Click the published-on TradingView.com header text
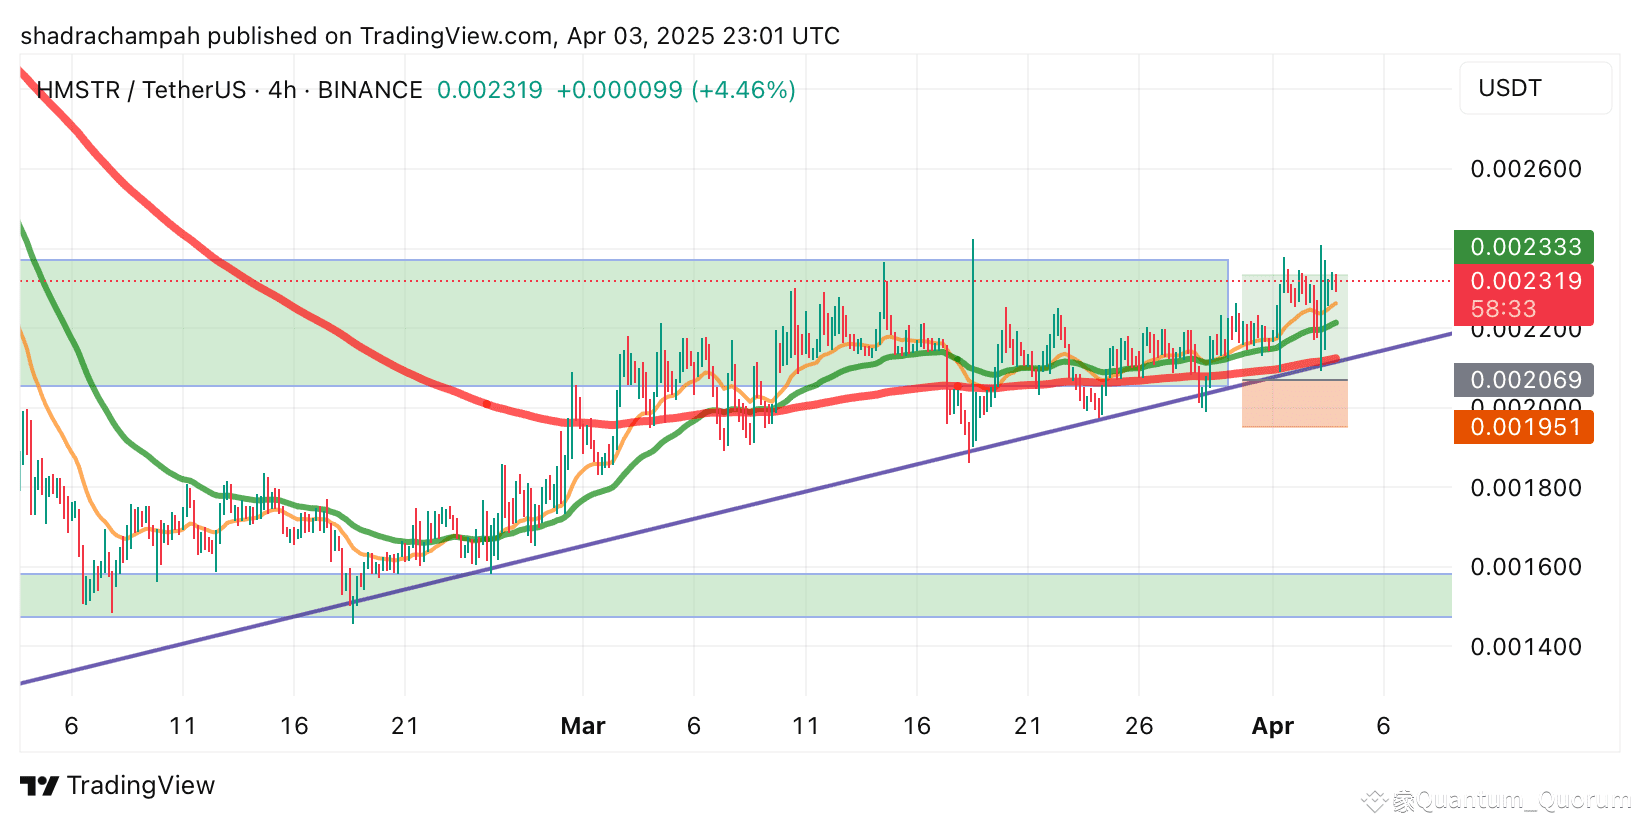The width and height of the screenshot is (1640, 822). click(x=430, y=36)
